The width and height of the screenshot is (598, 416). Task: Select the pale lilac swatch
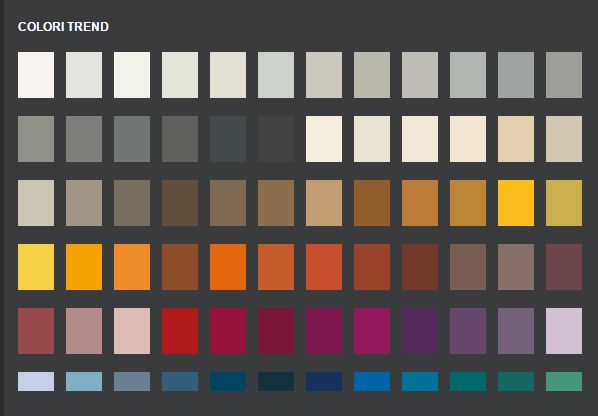pos(564,331)
